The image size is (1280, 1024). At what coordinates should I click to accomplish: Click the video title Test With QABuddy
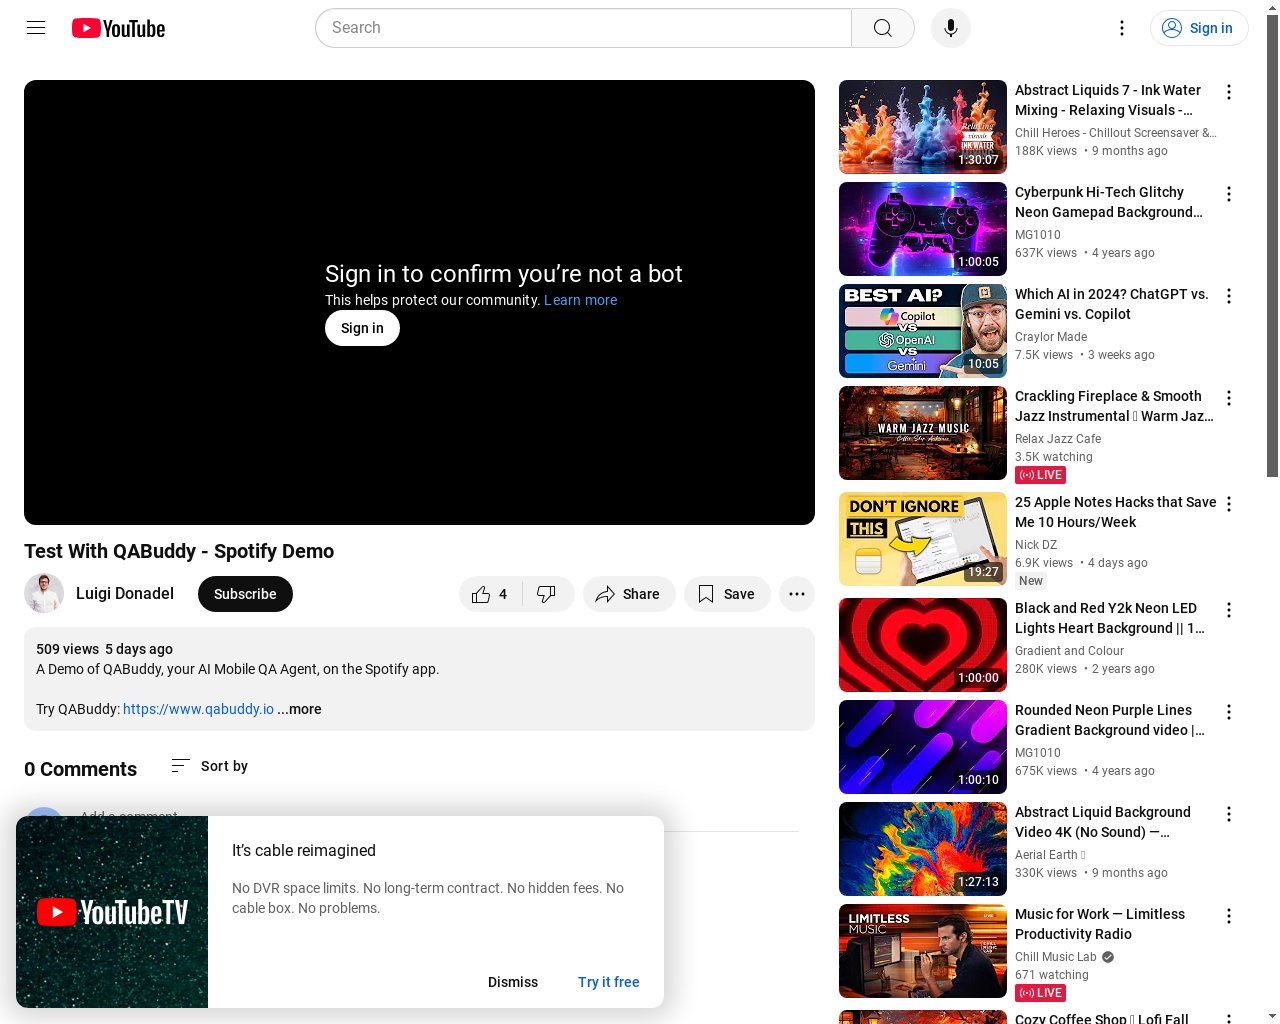pyautogui.click(x=179, y=551)
